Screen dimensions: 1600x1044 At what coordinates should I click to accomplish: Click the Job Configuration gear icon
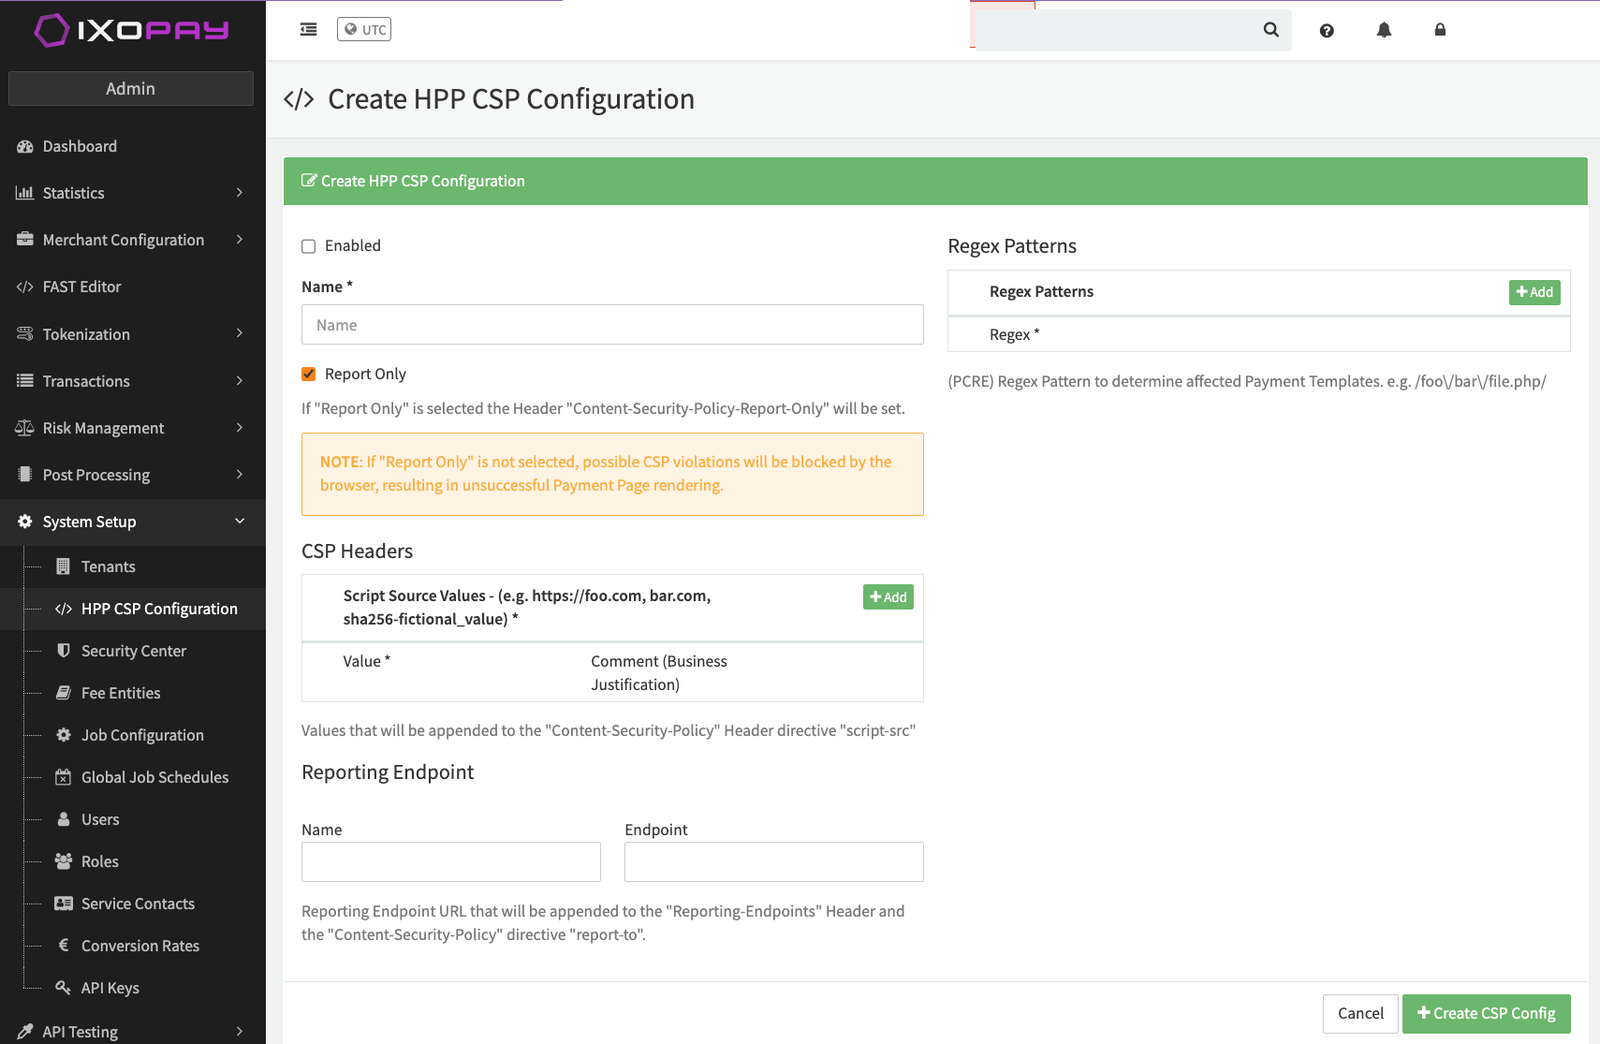coord(63,734)
